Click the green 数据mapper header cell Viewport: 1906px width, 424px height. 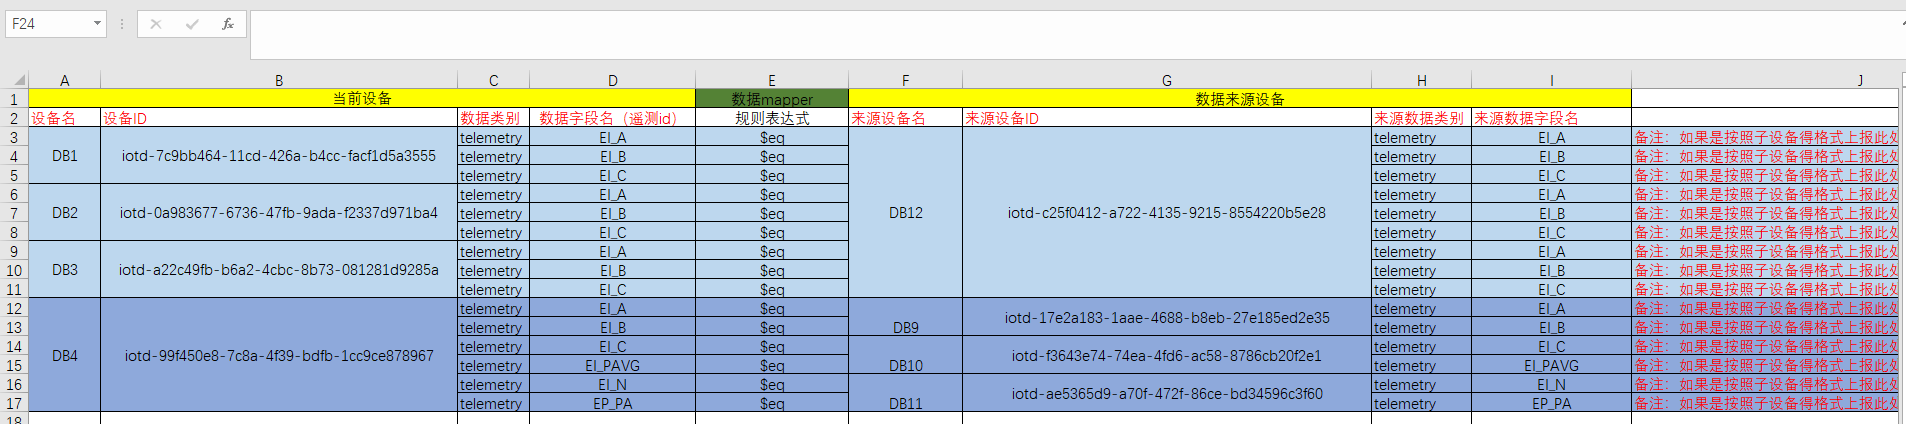point(771,99)
